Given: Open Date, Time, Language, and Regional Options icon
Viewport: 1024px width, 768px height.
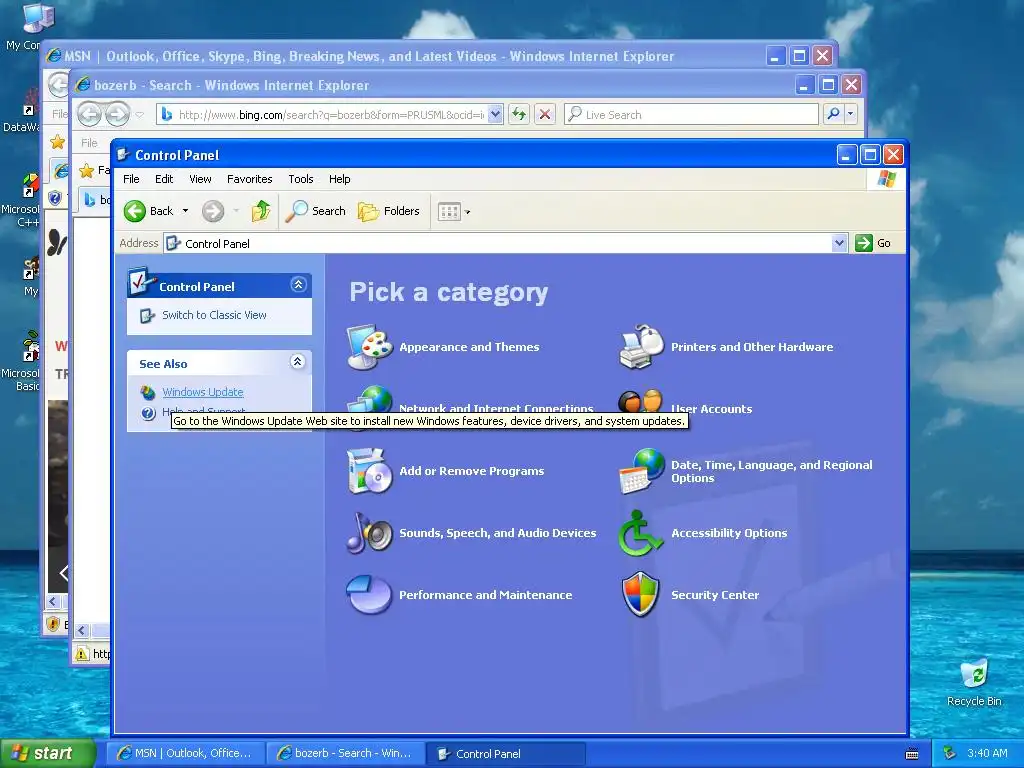Looking at the screenshot, I should point(641,471).
